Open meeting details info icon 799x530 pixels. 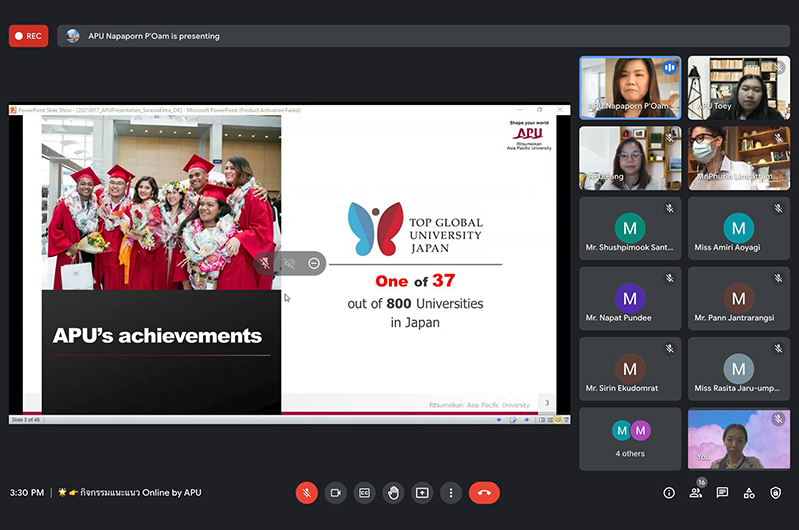(x=669, y=493)
